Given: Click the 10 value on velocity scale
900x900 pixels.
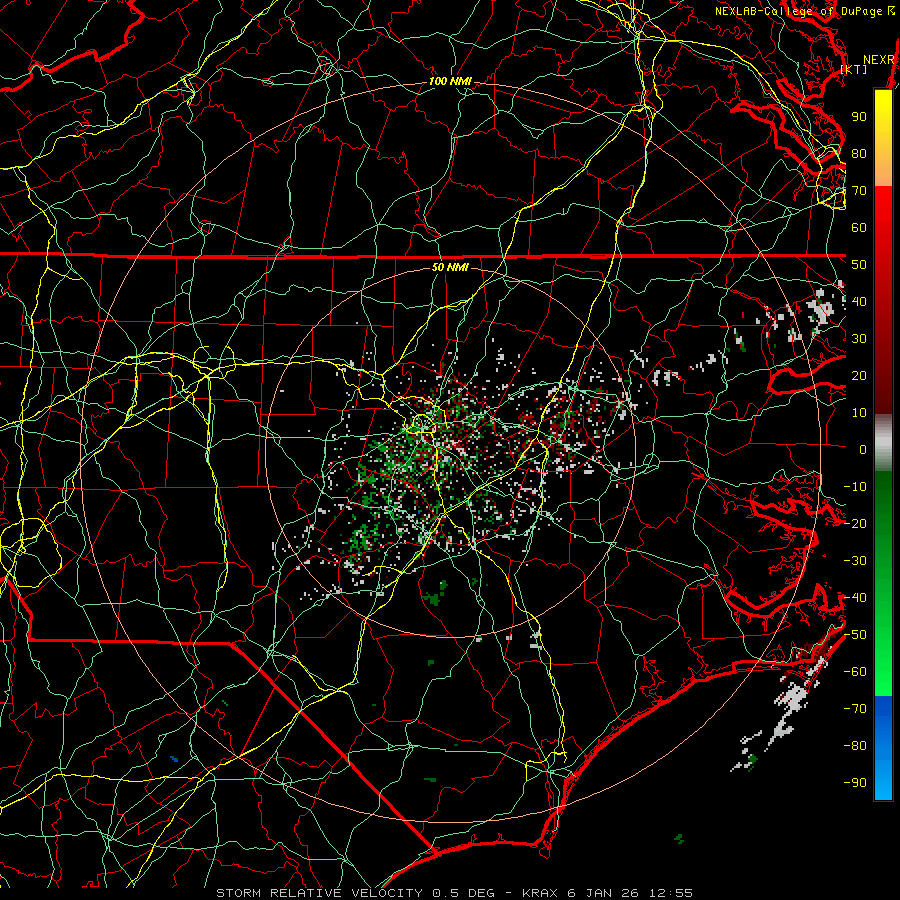Looking at the screenshot, I should pyautogui.click(x=859, y=413).
